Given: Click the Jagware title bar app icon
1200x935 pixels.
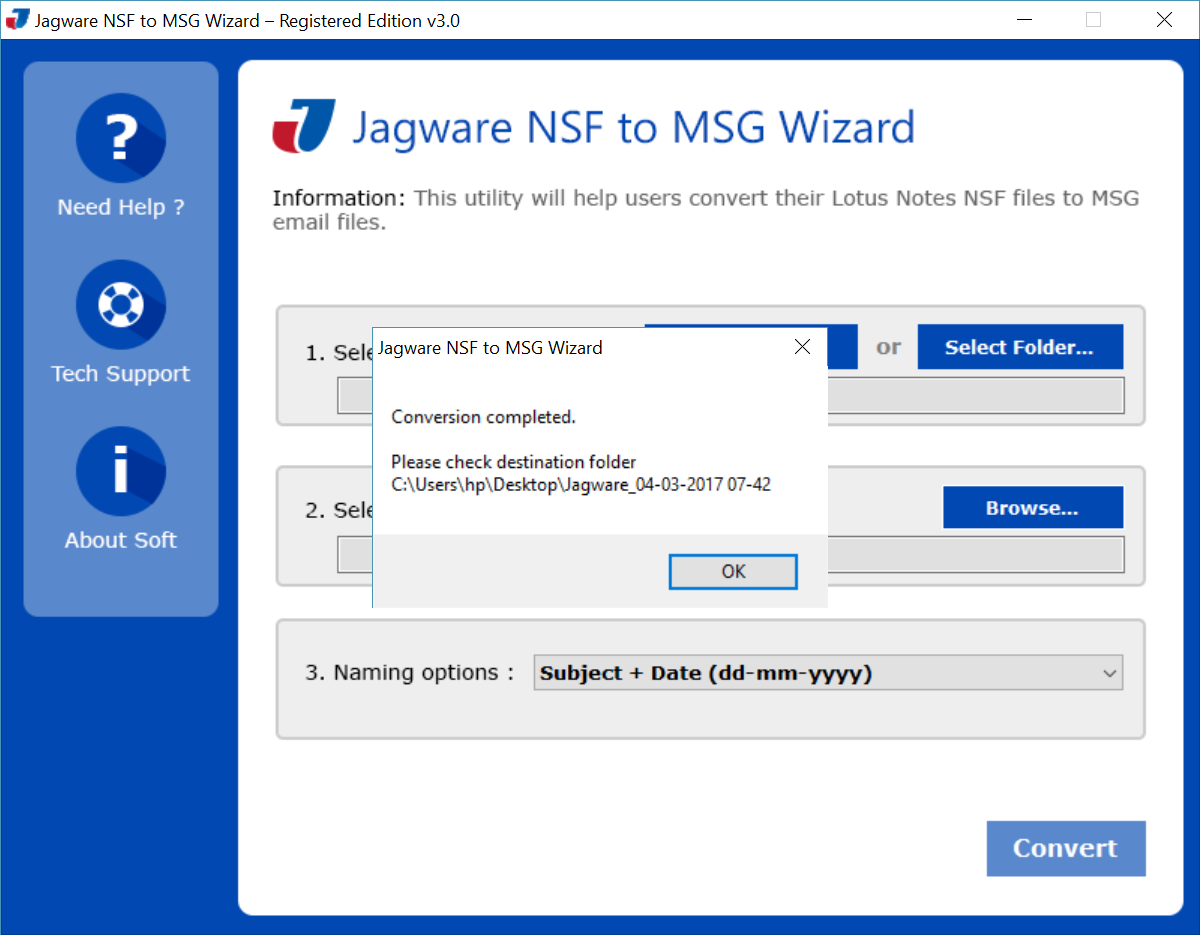Looking at the screenshot, I should click(x=17, y=20).
